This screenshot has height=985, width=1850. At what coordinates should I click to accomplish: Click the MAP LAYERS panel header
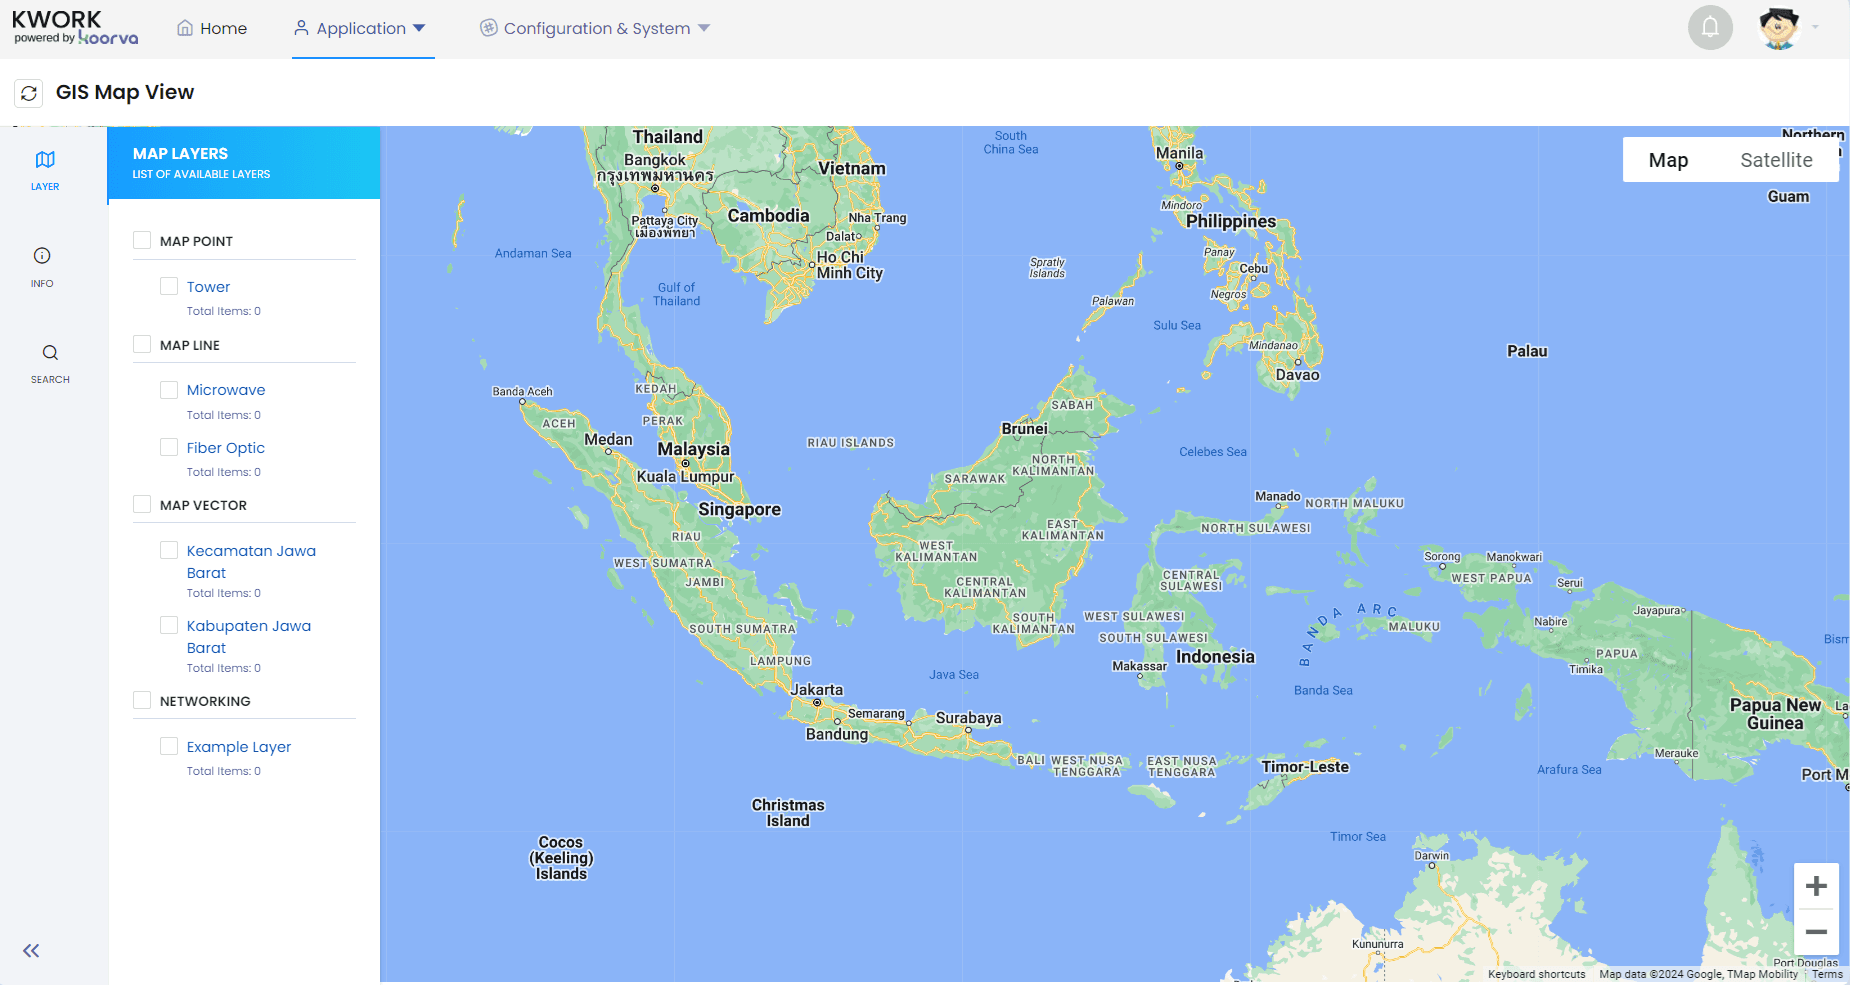[244, 163]
